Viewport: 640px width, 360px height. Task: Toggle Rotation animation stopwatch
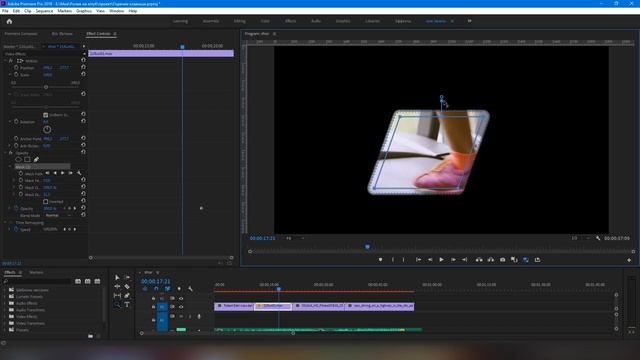(x=16, y=122)
